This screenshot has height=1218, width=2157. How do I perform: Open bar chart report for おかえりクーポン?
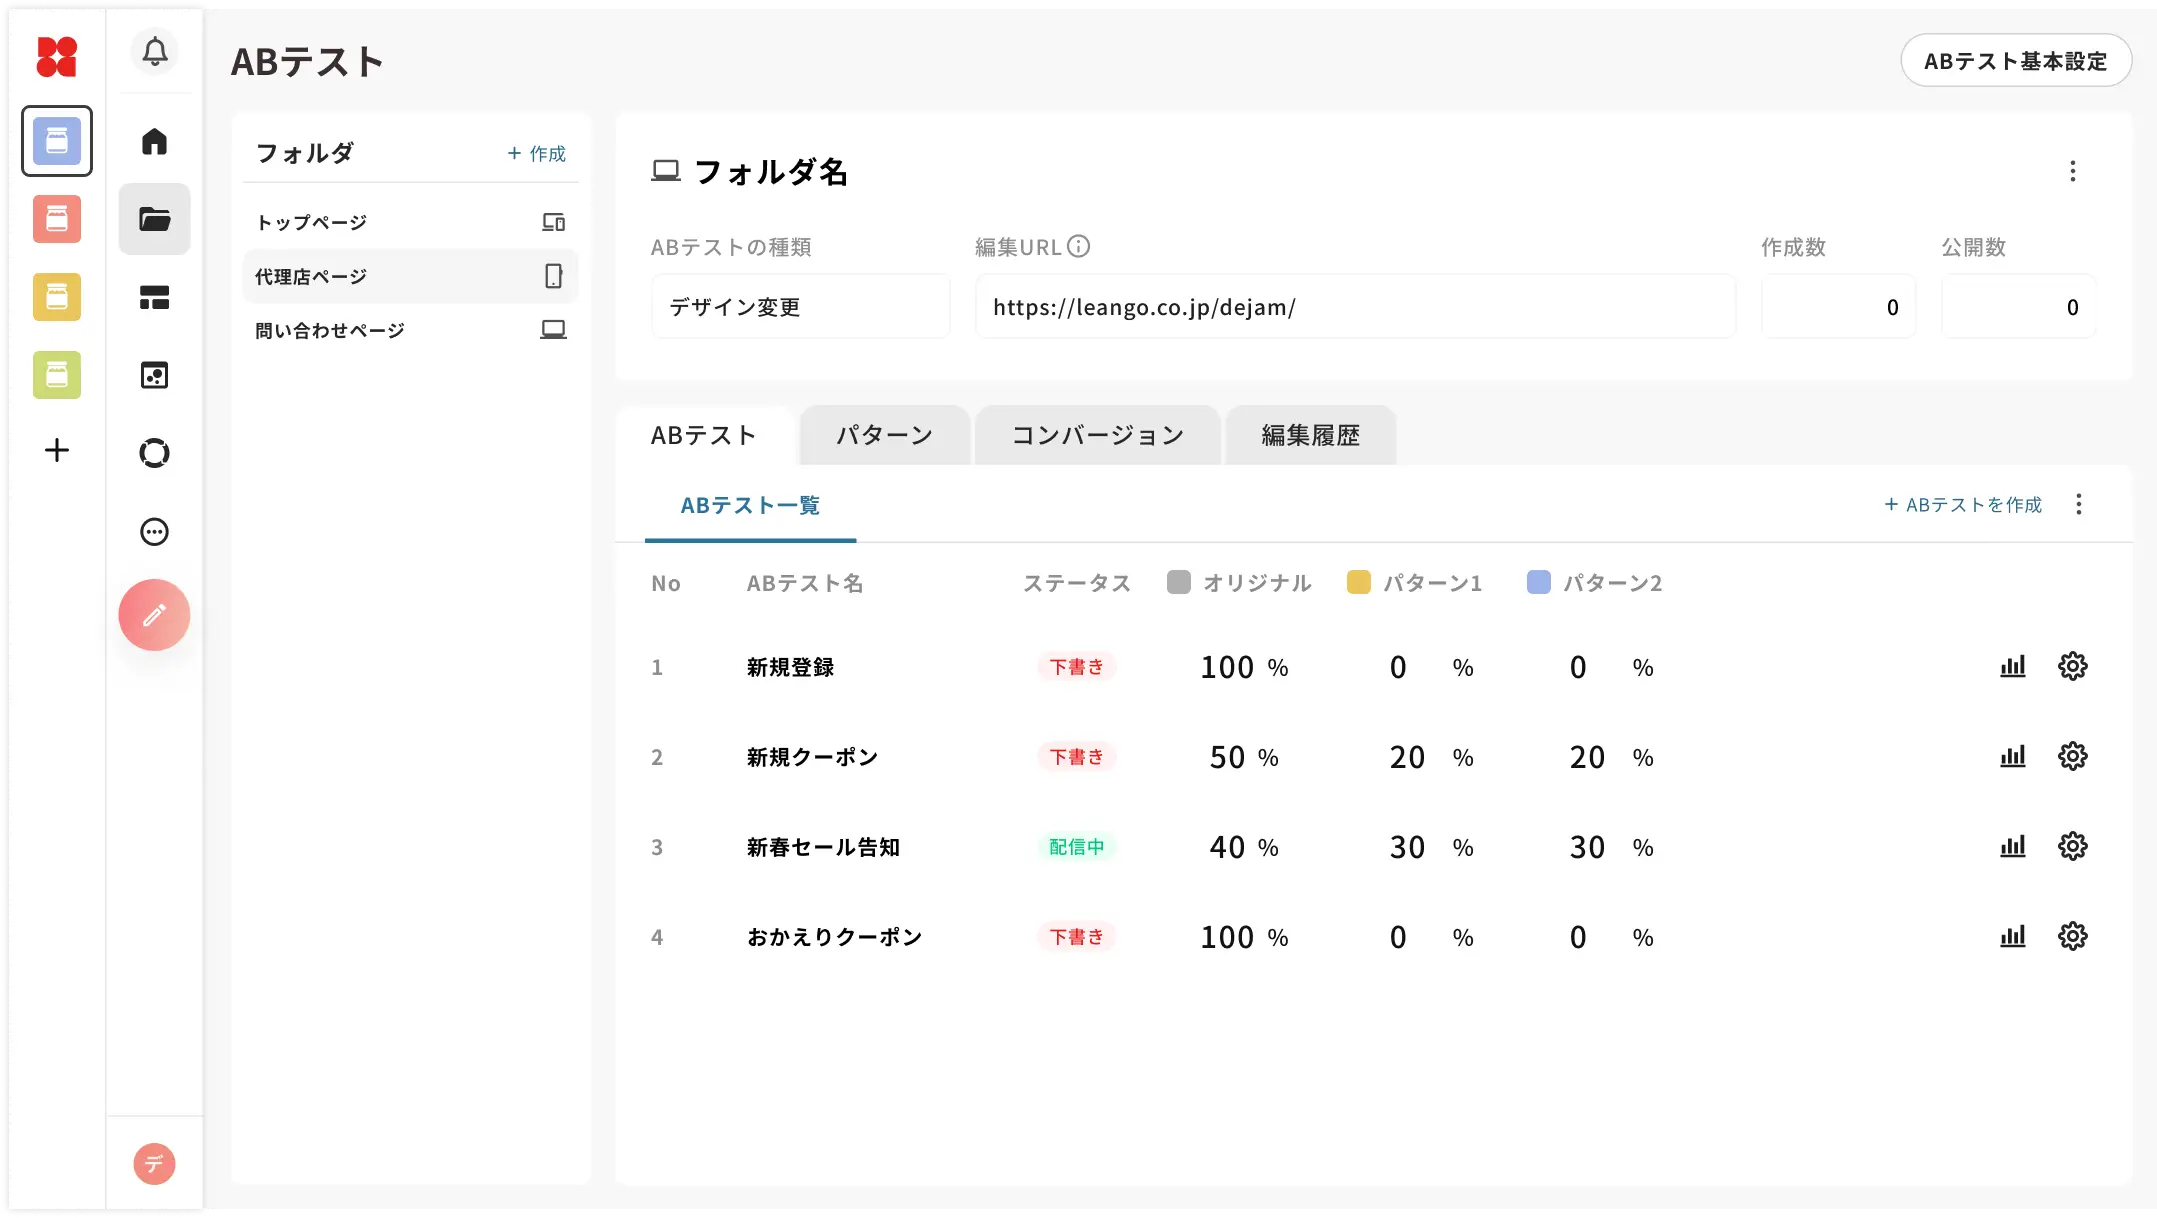(2012, 937)
